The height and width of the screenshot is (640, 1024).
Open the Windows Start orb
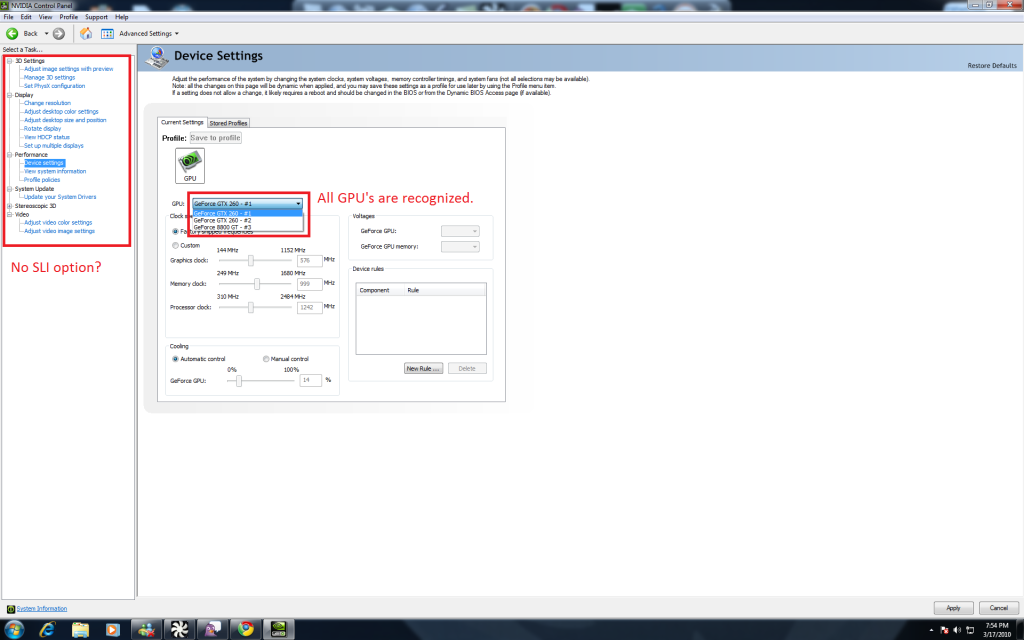click(14, 629)
